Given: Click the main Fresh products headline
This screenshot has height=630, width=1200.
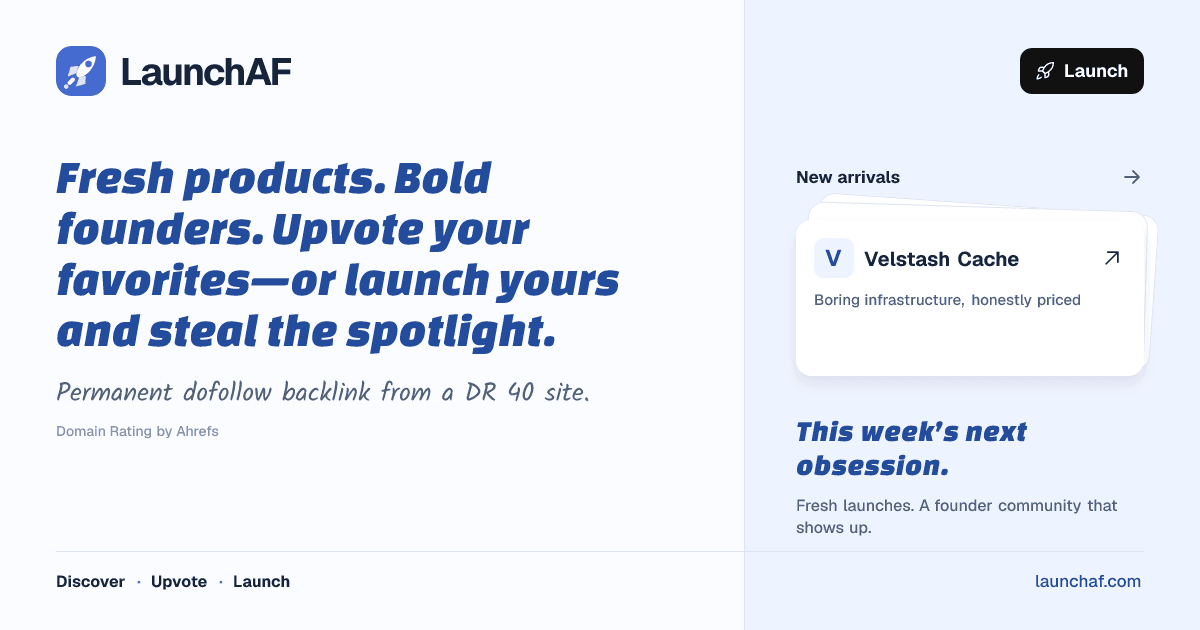Looking at the screenshot, I should pyautogui.click(x=338, y=255).
